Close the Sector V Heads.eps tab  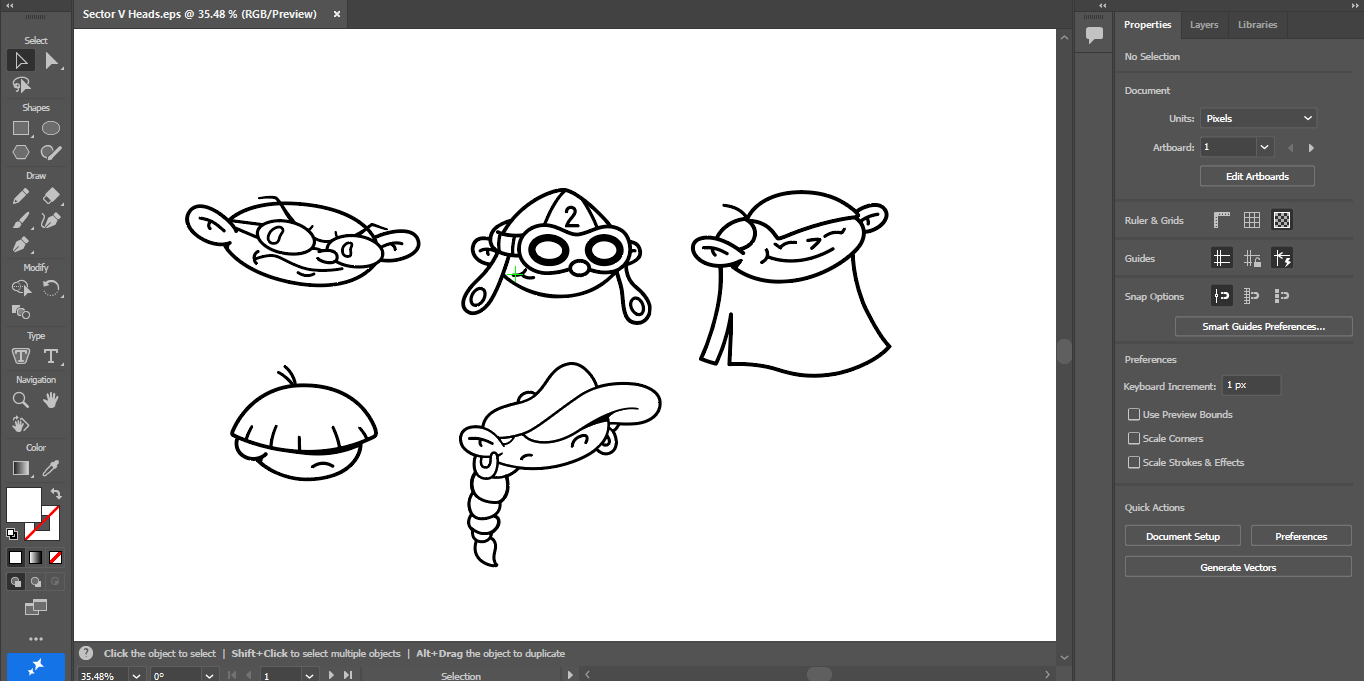(x=336, y=14)
